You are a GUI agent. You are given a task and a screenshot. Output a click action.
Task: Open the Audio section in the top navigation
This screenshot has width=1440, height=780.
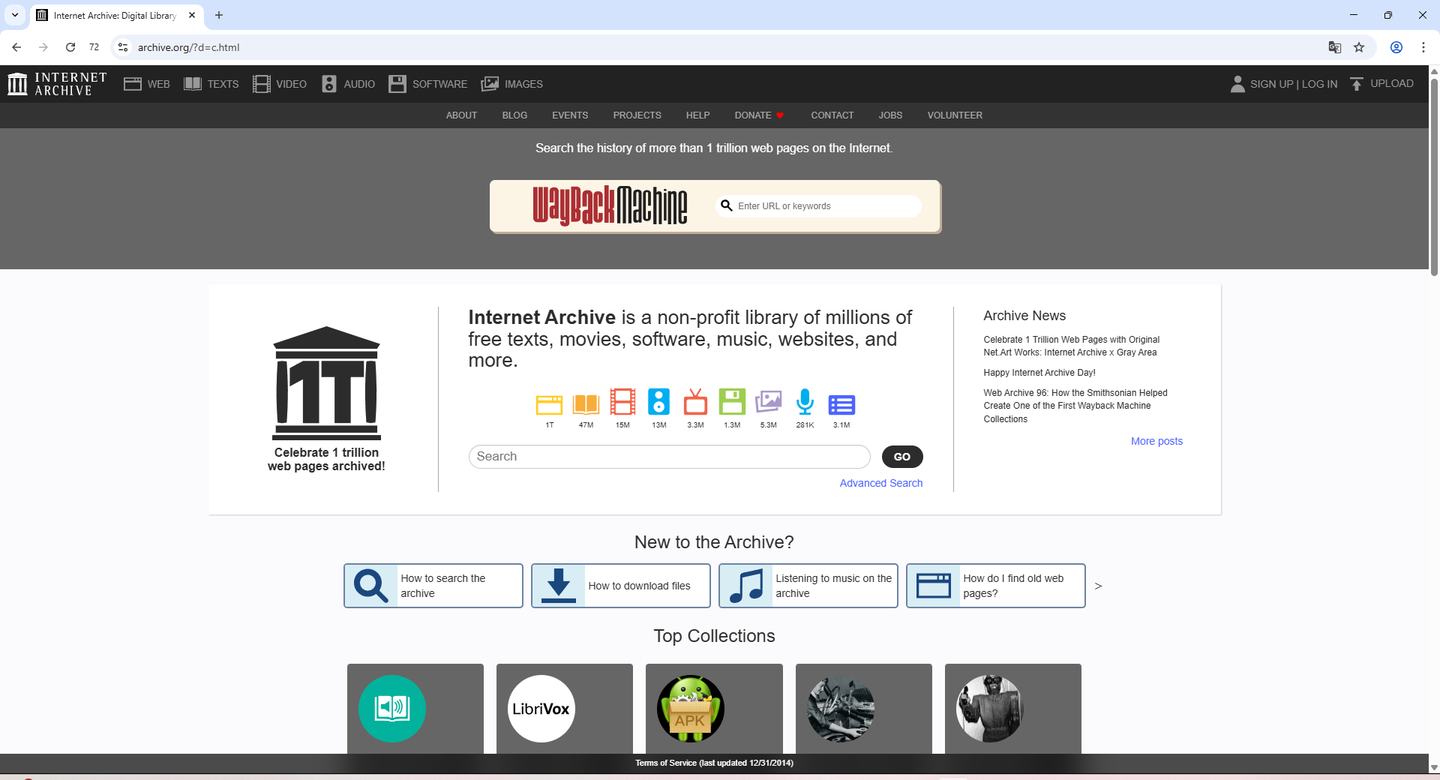pyautogui.click(x=348, y=84)
